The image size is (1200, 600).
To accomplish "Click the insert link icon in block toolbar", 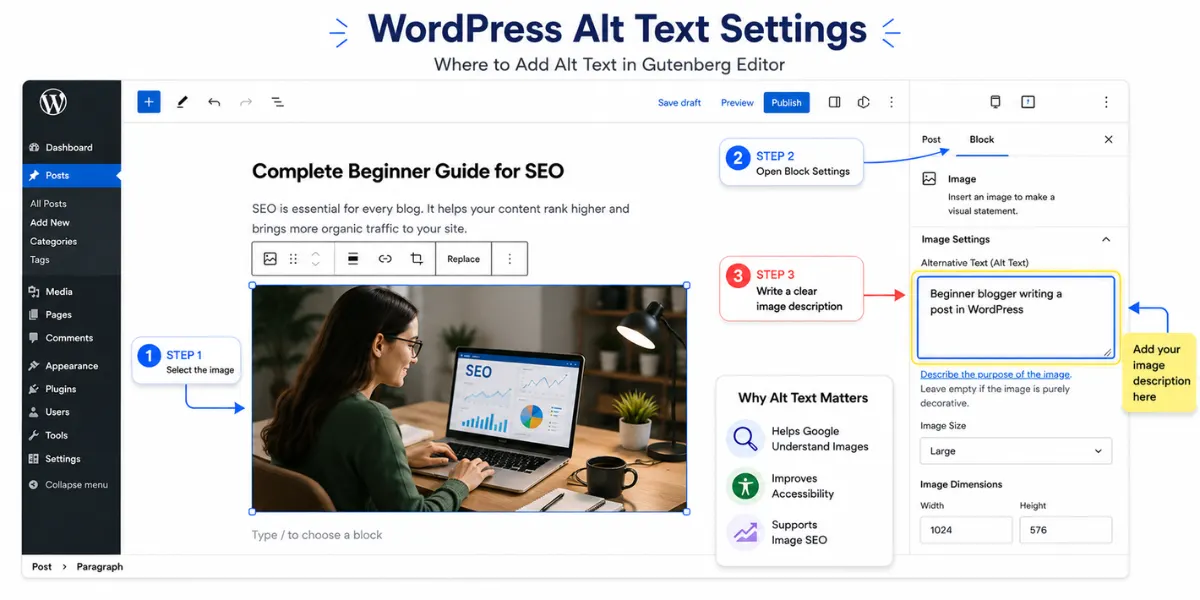I will pyautogui.click(x=385, y=259).
